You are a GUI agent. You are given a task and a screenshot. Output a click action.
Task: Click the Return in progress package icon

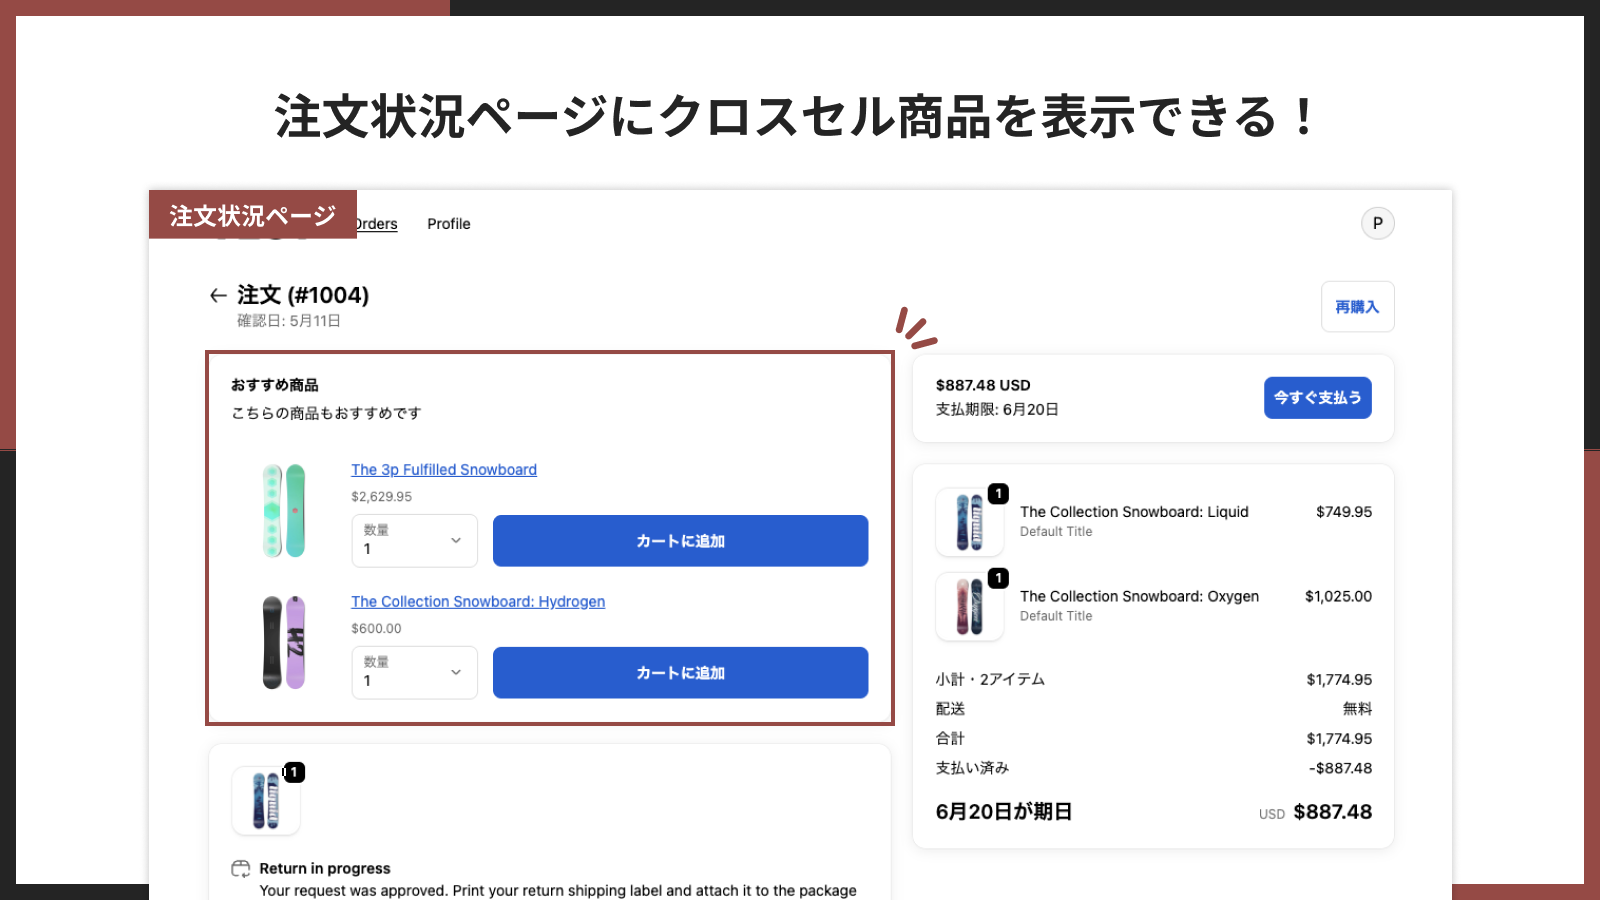tap(241, 868)
